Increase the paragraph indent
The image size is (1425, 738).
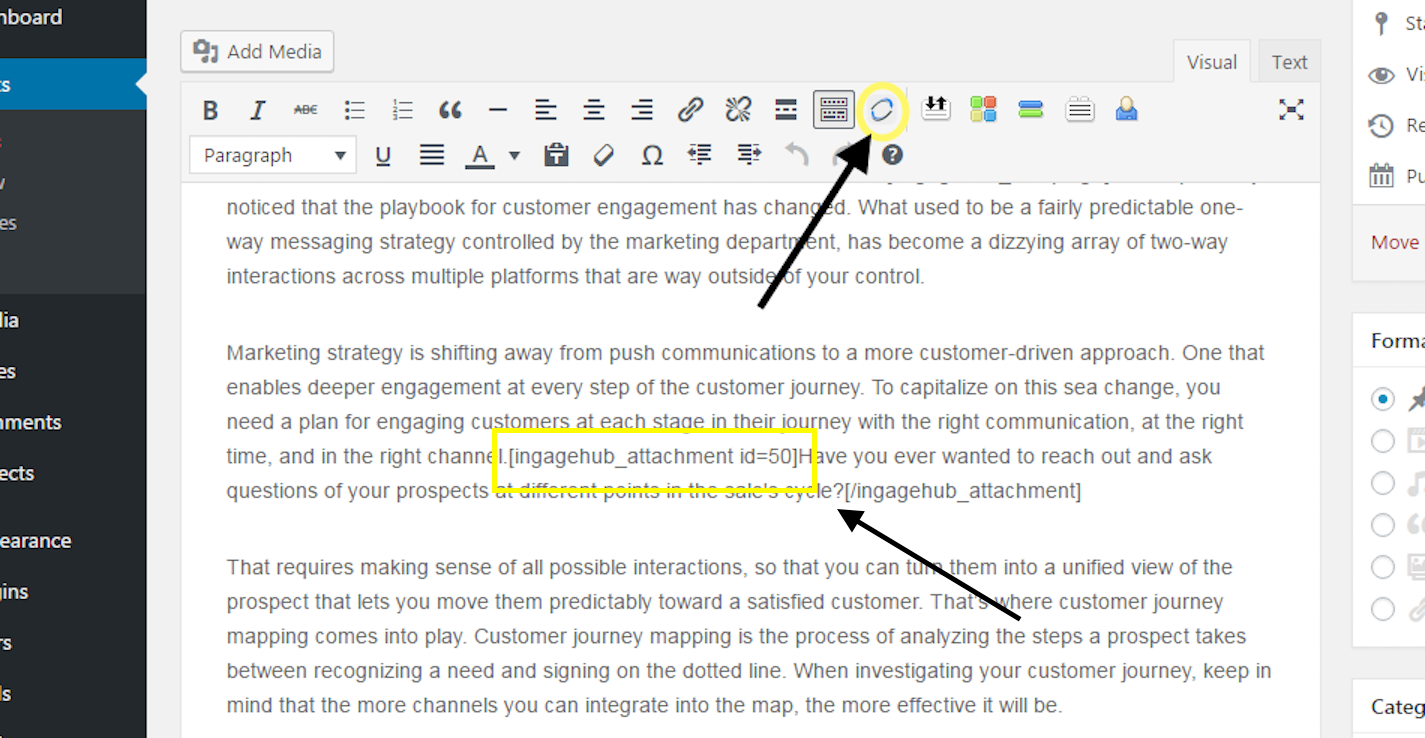click(748, 155)
